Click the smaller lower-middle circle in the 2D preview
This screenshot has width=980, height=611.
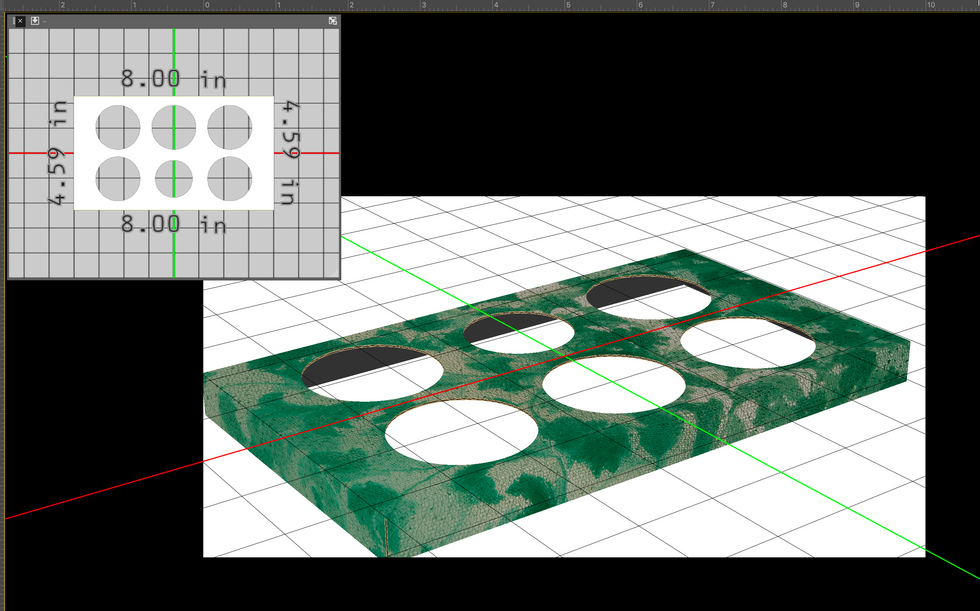click(x=174, y=179)
